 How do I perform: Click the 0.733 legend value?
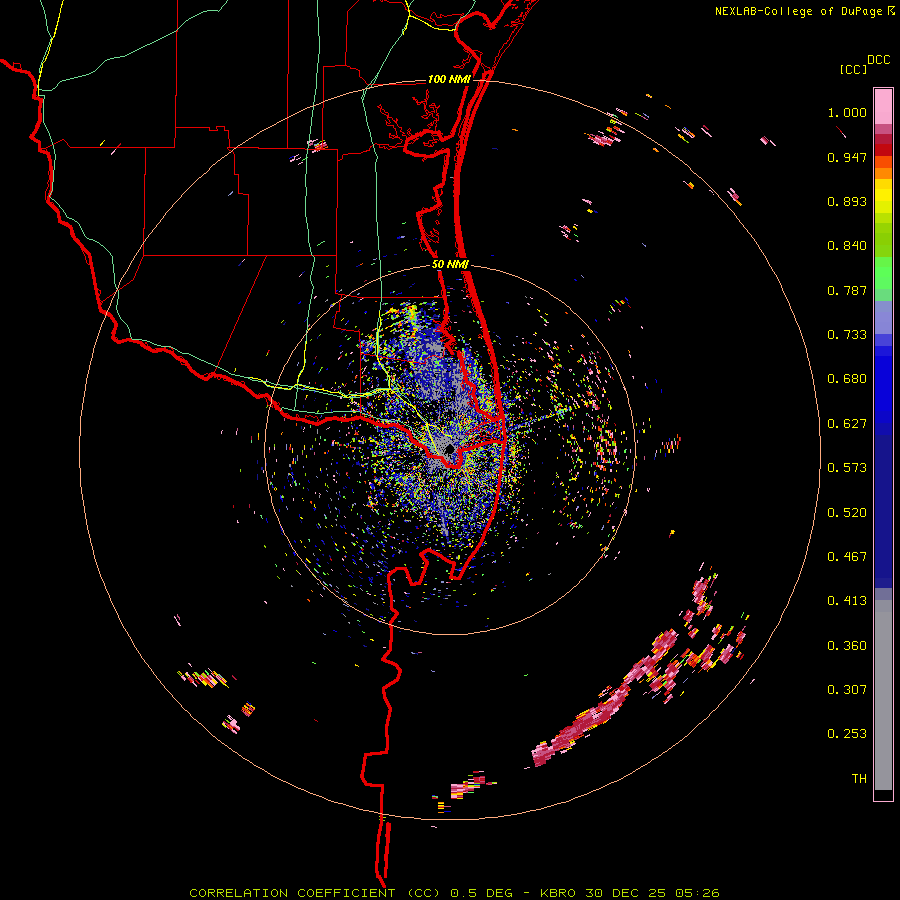[x=847, y=335]
